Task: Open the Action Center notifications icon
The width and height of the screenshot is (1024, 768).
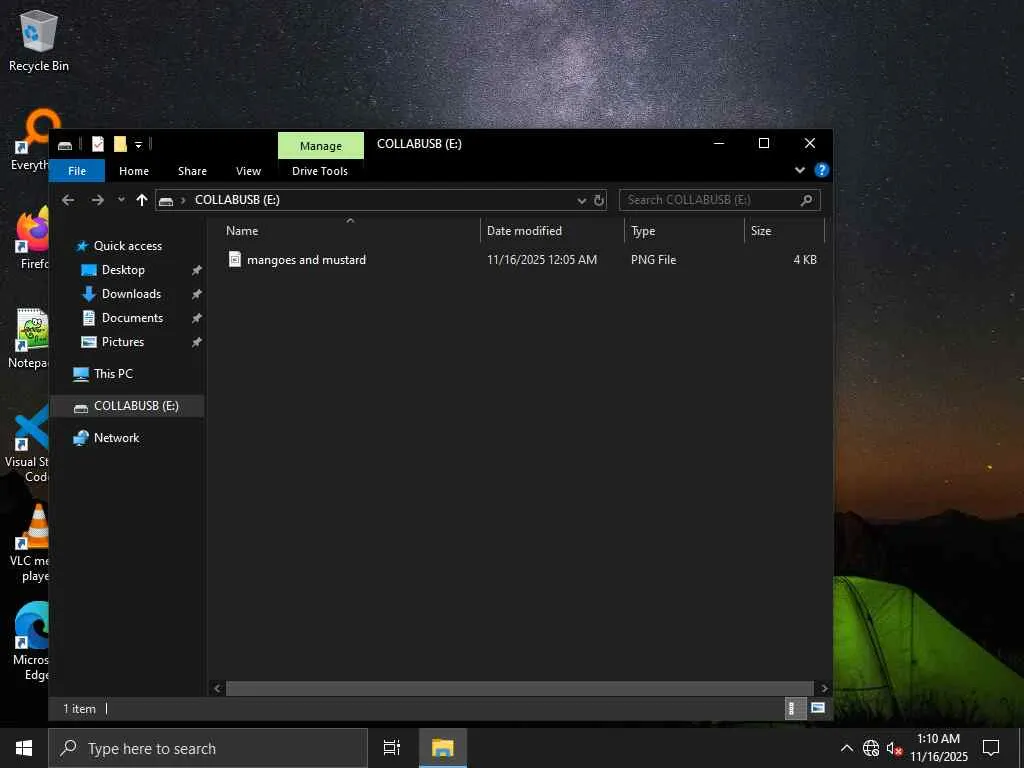Action: point(991,748)
